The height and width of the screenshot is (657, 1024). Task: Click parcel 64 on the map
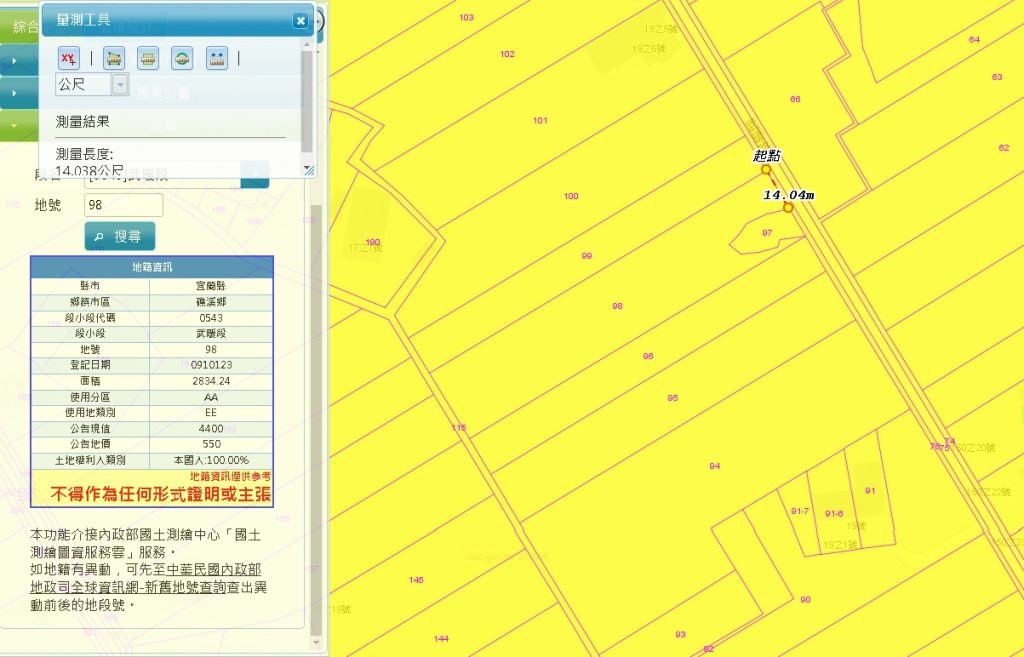(x=974, y=40)
